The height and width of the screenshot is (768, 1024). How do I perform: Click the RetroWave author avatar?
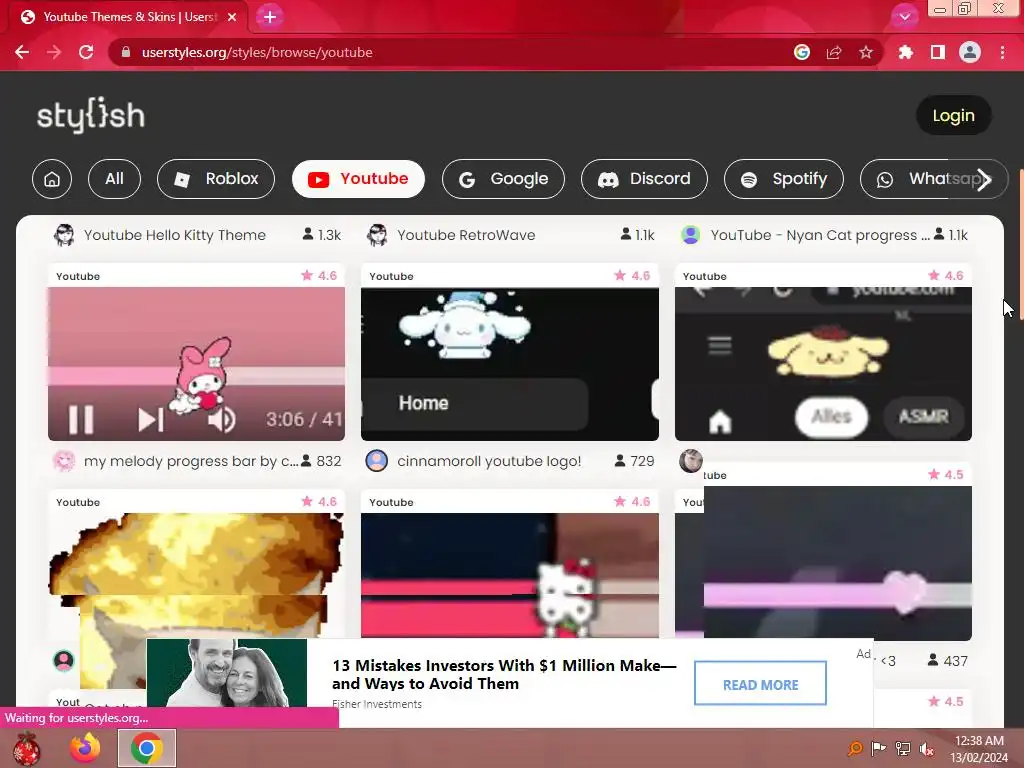pos(377,235)
